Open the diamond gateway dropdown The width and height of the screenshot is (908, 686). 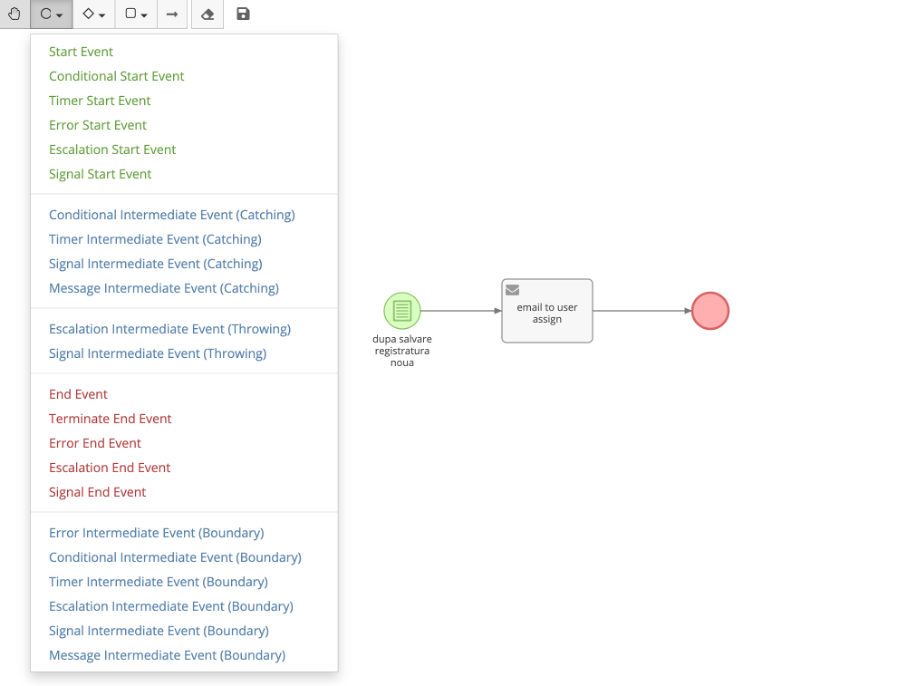(x=94, y=14)
